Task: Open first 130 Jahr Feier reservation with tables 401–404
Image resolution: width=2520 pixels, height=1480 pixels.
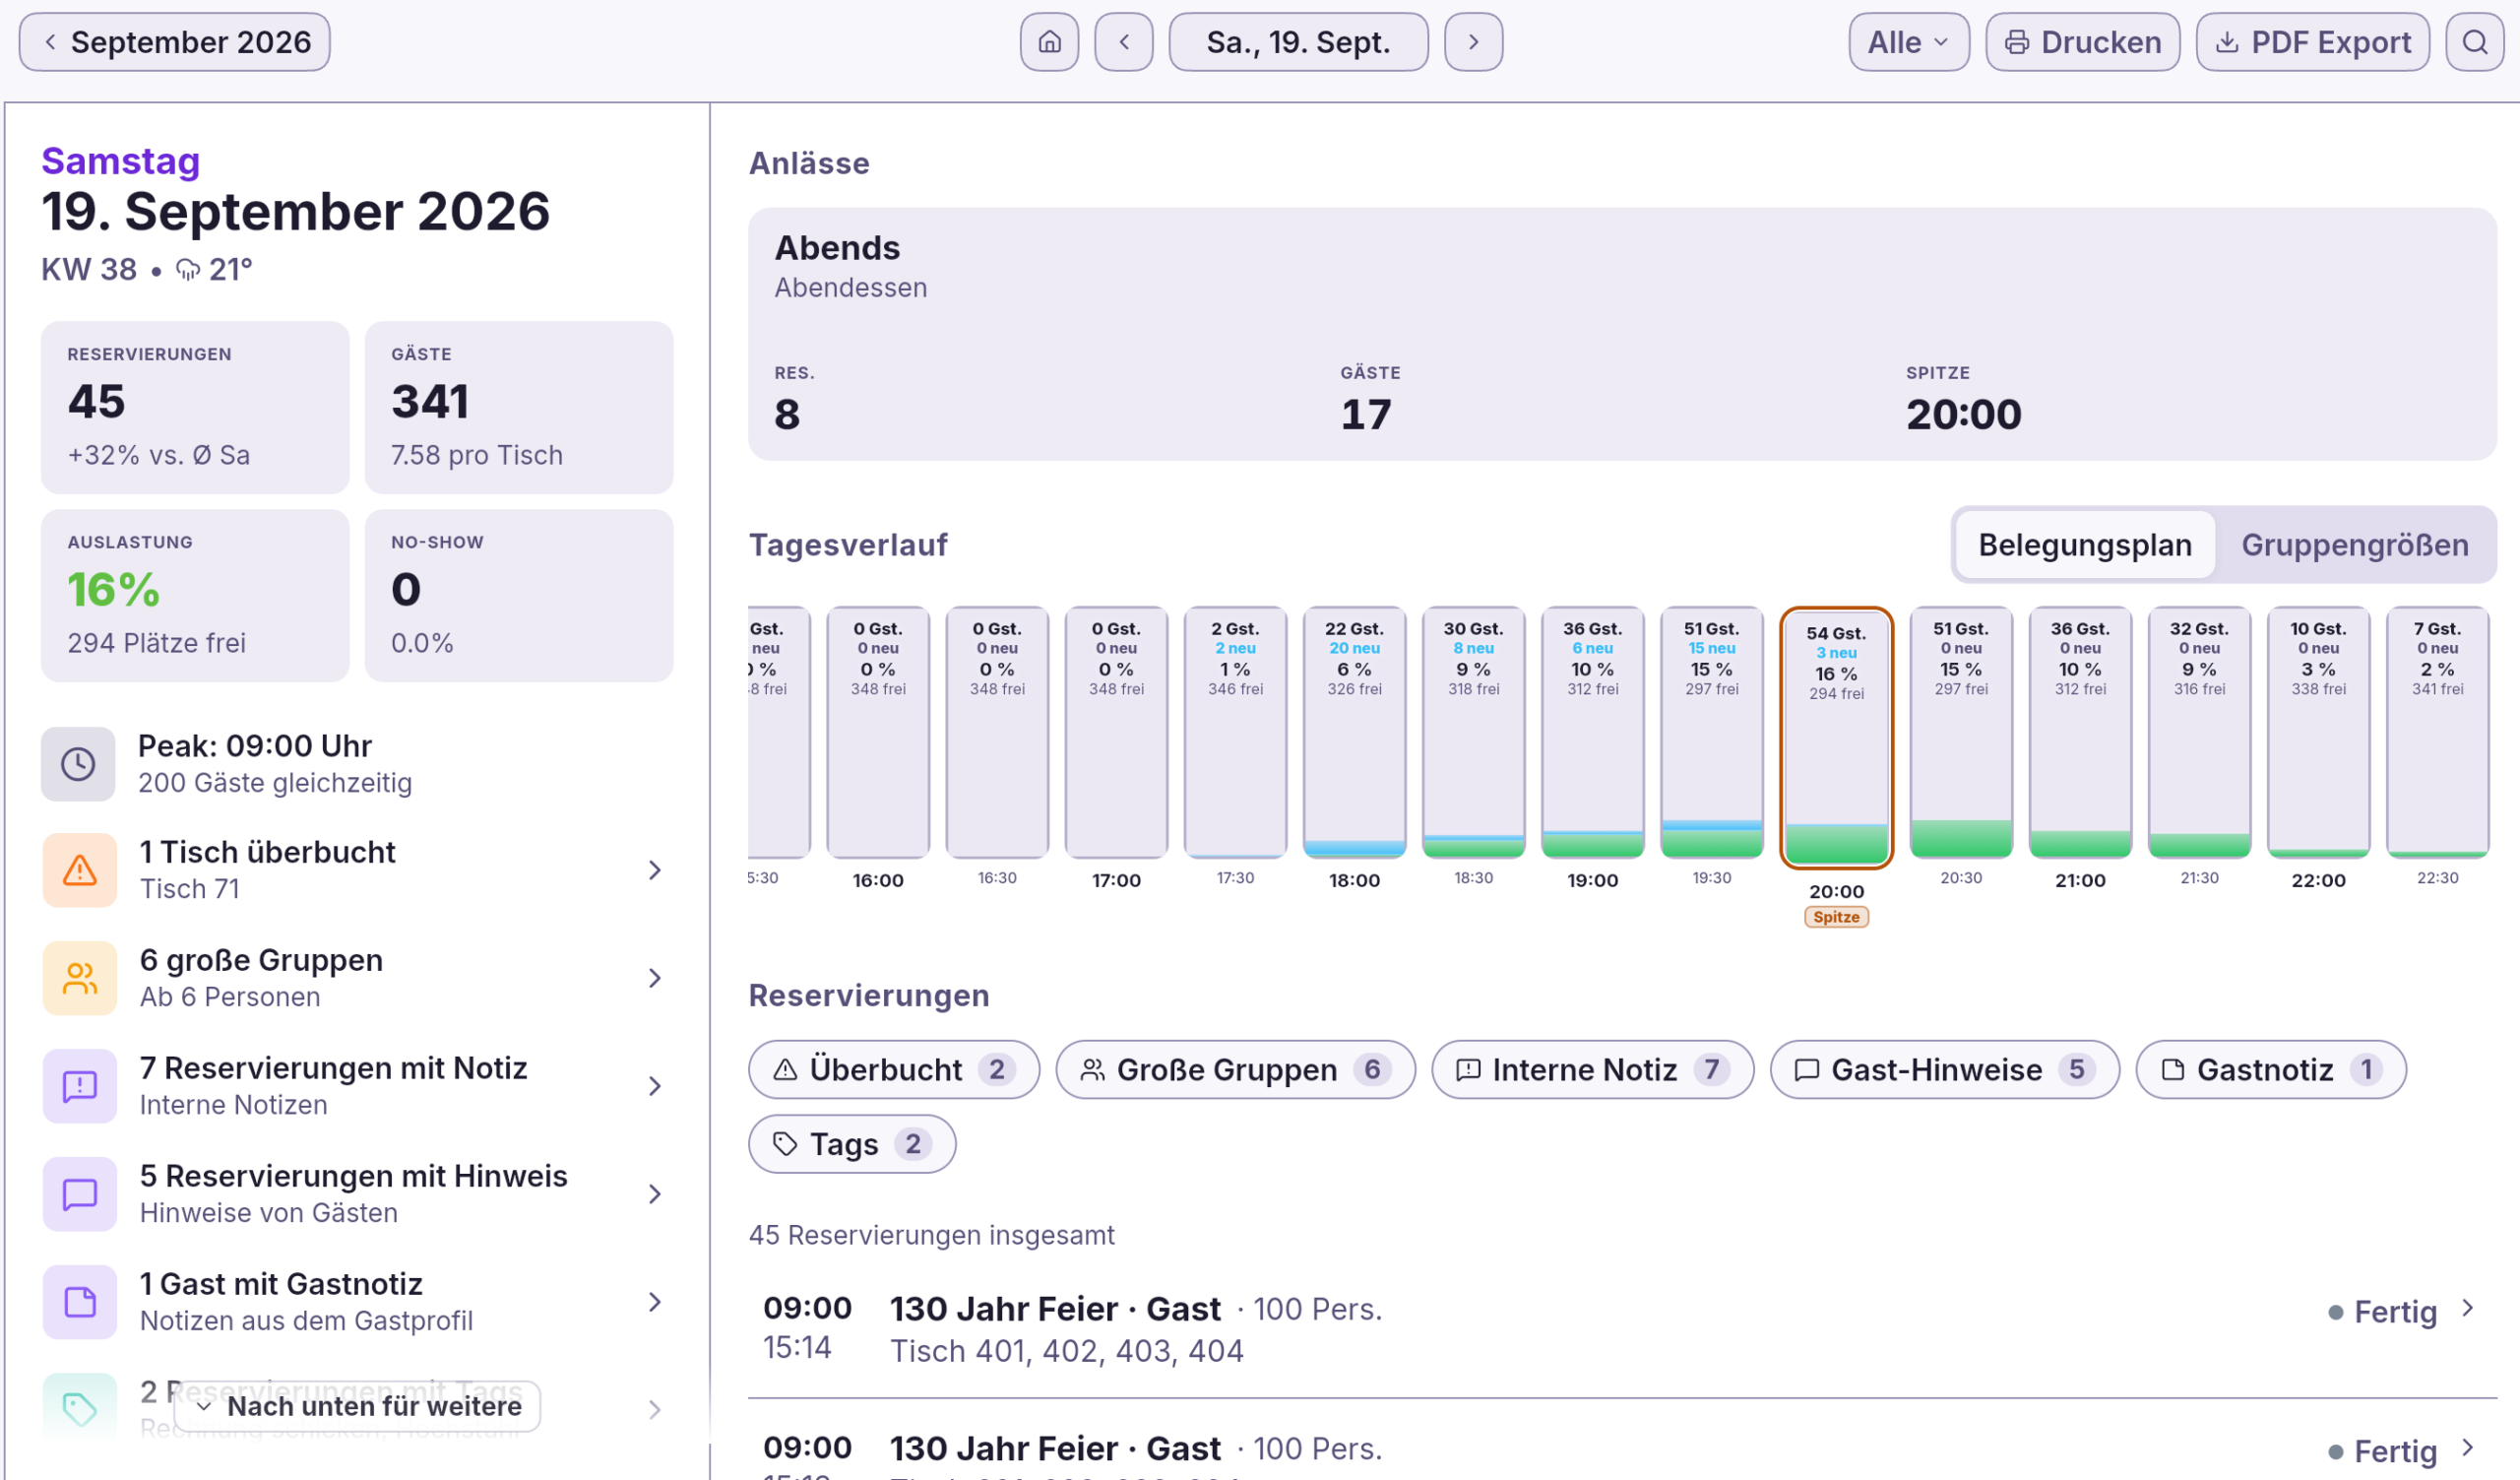Action: 1622,1329
